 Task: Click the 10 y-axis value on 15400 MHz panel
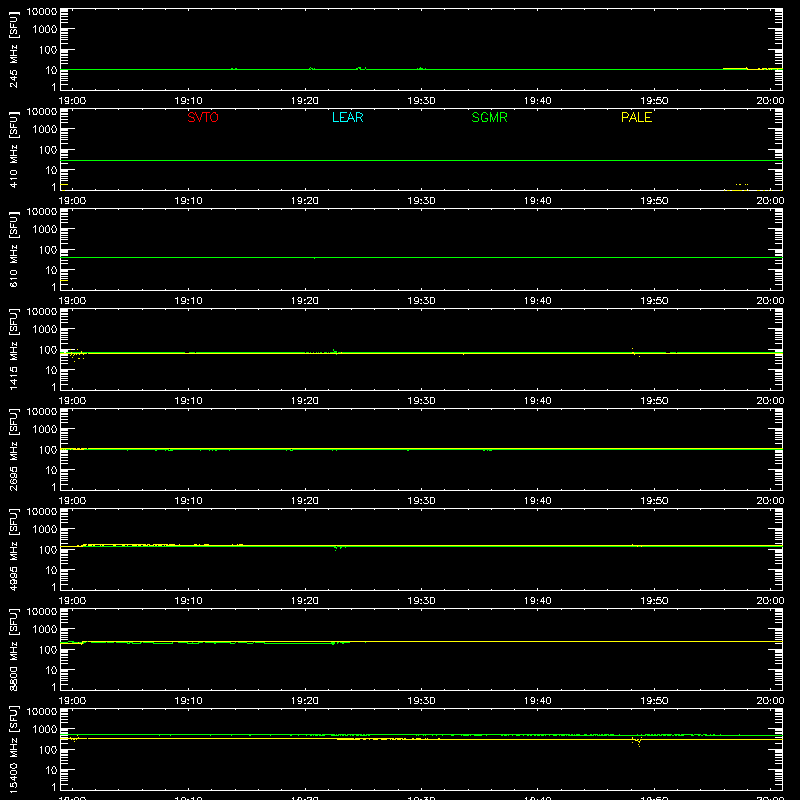coord(51,770)
